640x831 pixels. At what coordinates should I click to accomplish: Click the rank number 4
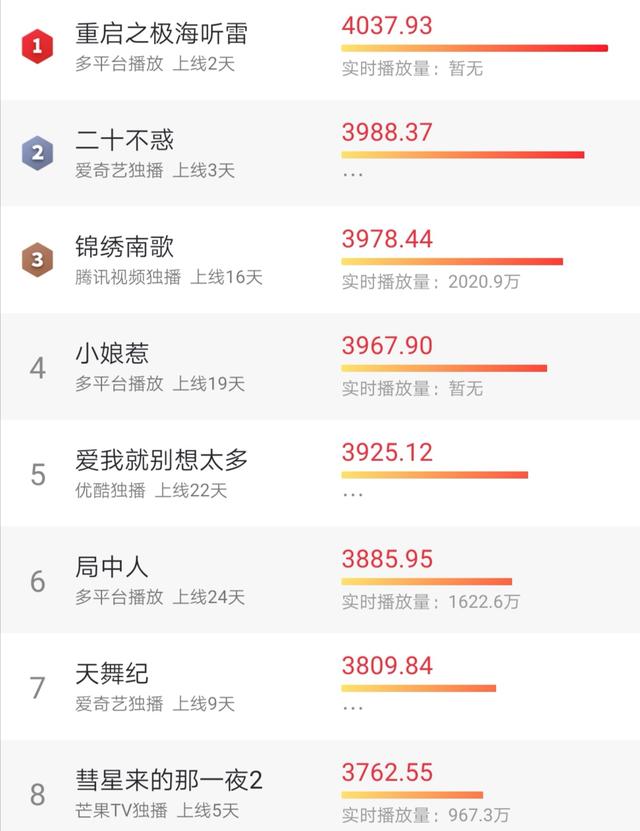click(38, 368)
